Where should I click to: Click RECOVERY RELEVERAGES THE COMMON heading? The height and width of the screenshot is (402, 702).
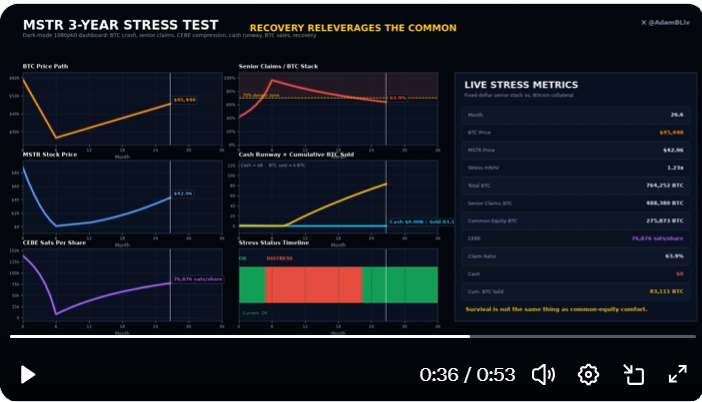coord(353,28)
